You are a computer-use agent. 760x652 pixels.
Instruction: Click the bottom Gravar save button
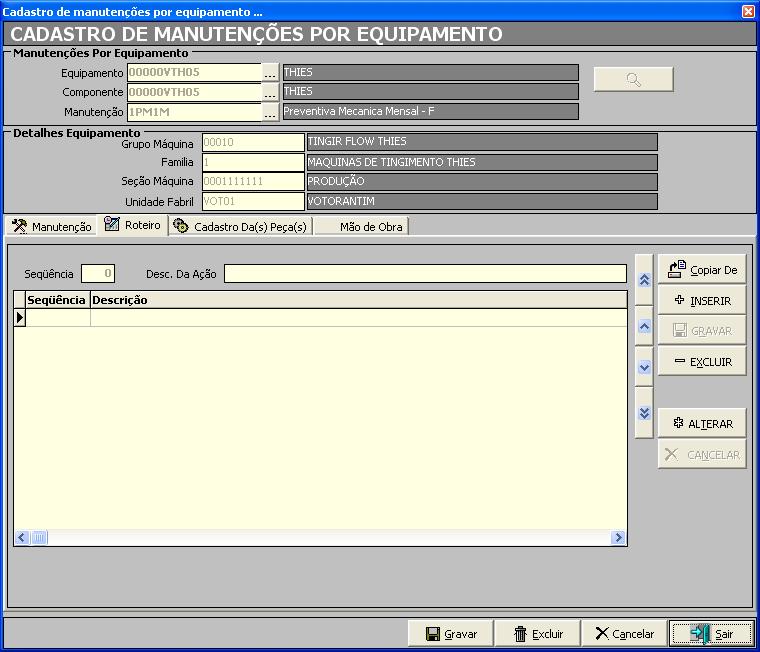point(451,634)
